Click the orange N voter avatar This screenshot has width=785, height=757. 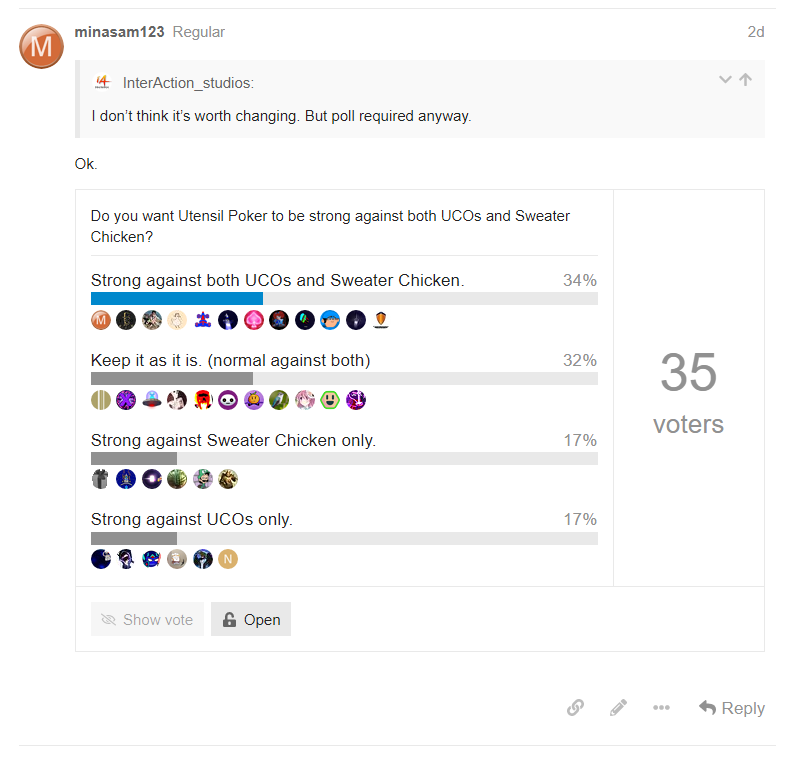(228, 559)
